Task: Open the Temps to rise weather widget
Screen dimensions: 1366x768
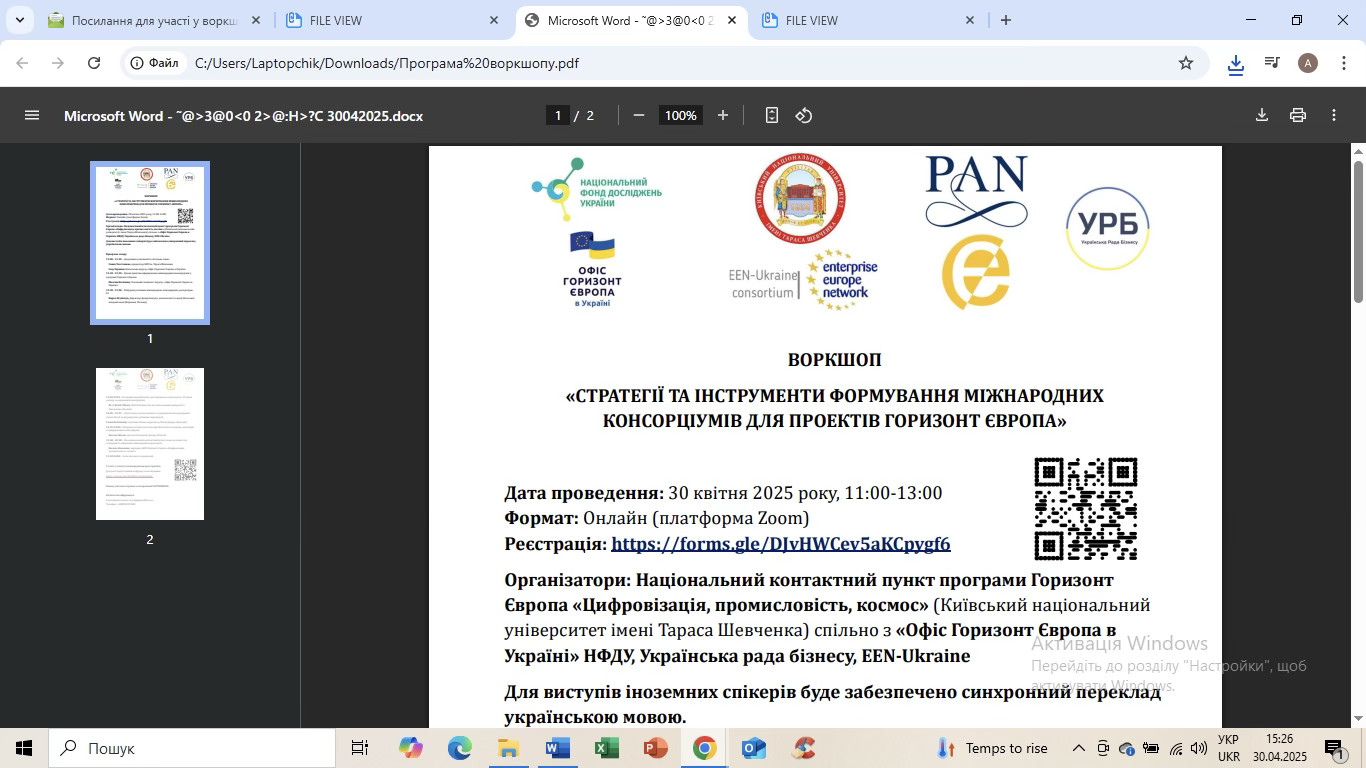Action: click(x=992, y=748)
